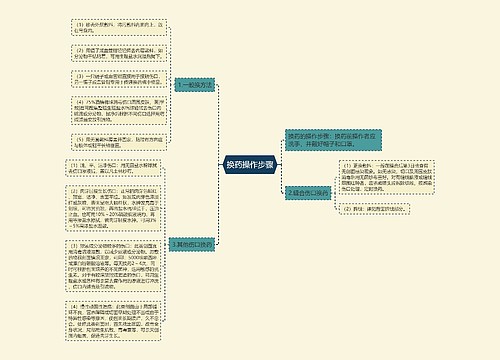The height and width of the screenshot is (360, 500).
Task: Click dotted connector right of 2.缝合伤口换药 node
Action: point(335,193)
